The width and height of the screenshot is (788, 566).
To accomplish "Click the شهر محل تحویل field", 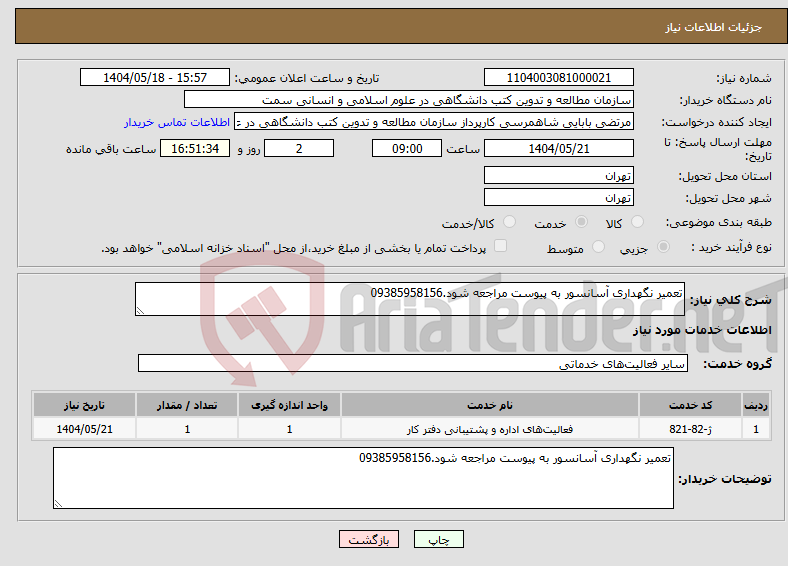I will (558, 198).
